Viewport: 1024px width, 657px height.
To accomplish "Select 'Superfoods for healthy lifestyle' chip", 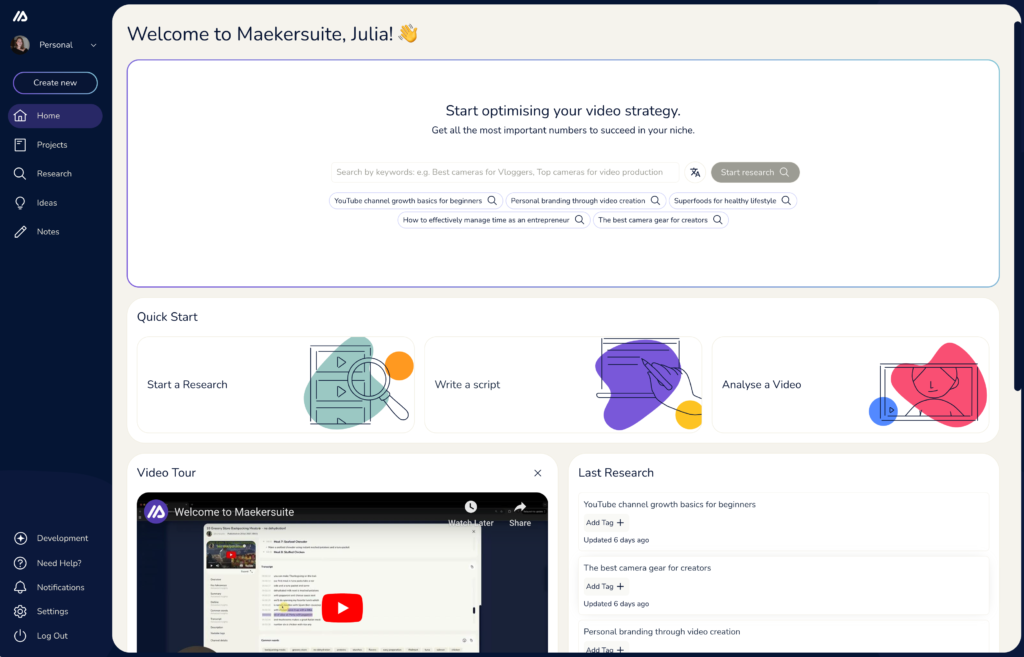I will pos(733,200).
